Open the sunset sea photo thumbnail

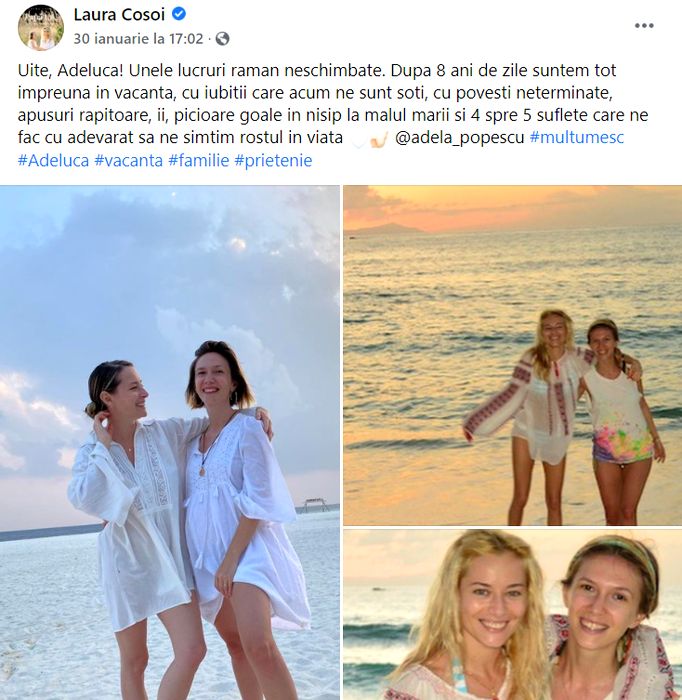(512, 355)
